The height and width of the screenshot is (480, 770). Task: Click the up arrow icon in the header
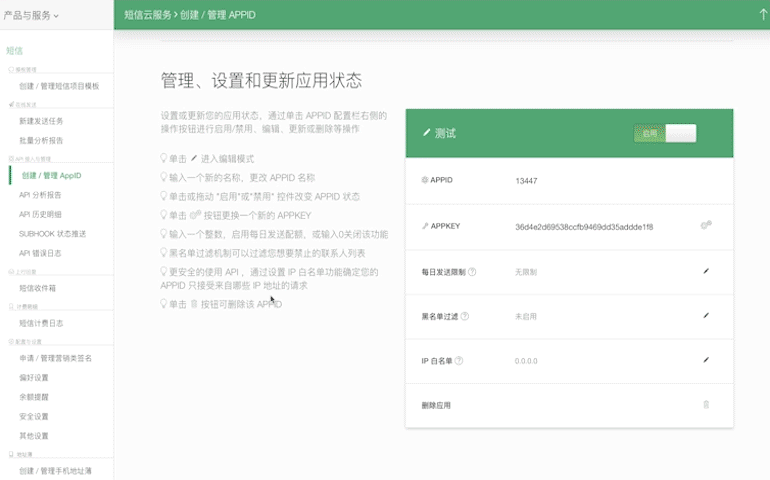point(763,15)
